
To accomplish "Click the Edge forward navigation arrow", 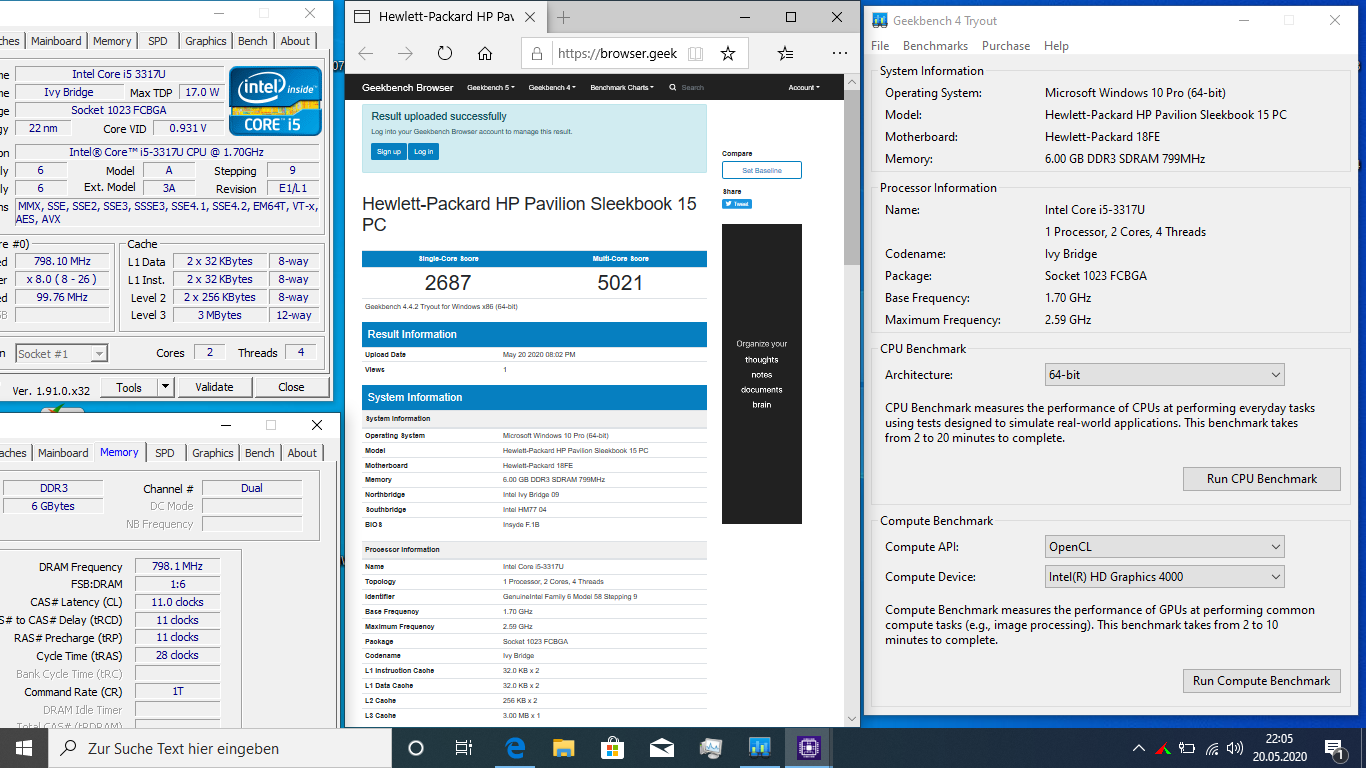I will click(405, 53).
